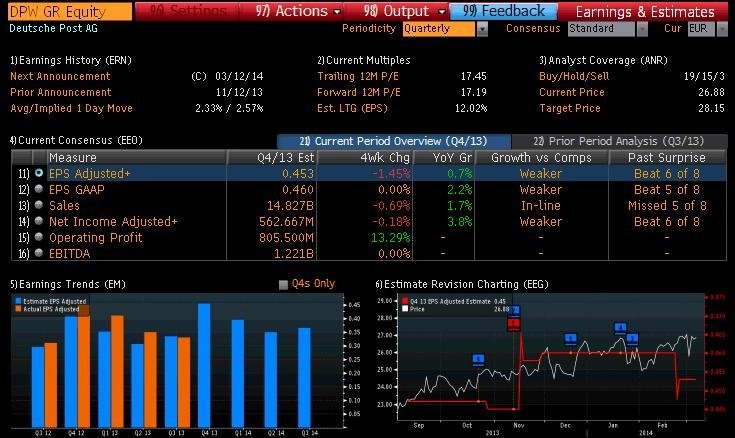Click the Past Surprise column header

click(x=667, y=158)
